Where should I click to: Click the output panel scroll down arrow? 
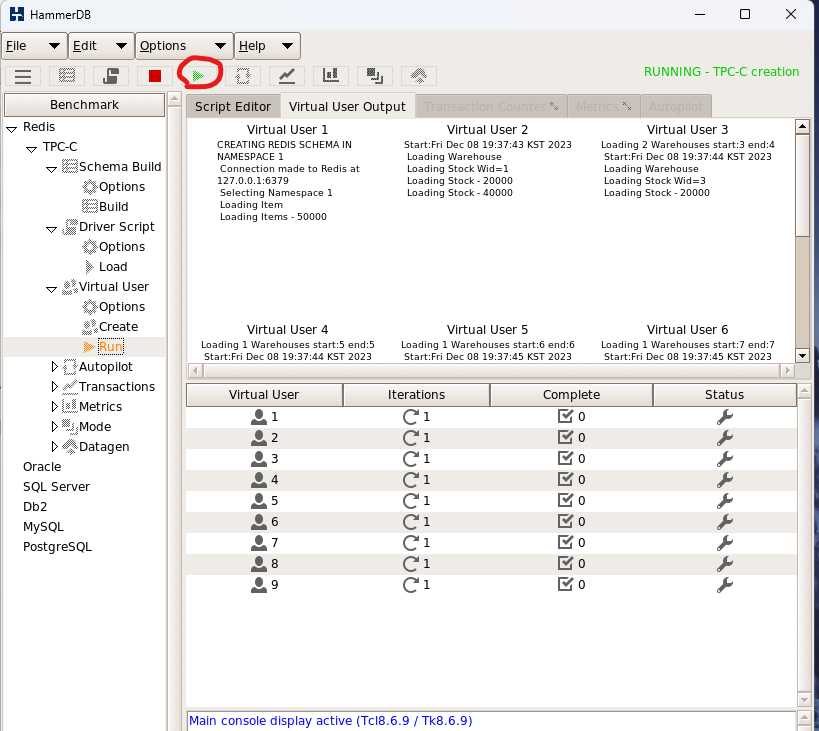802,356
